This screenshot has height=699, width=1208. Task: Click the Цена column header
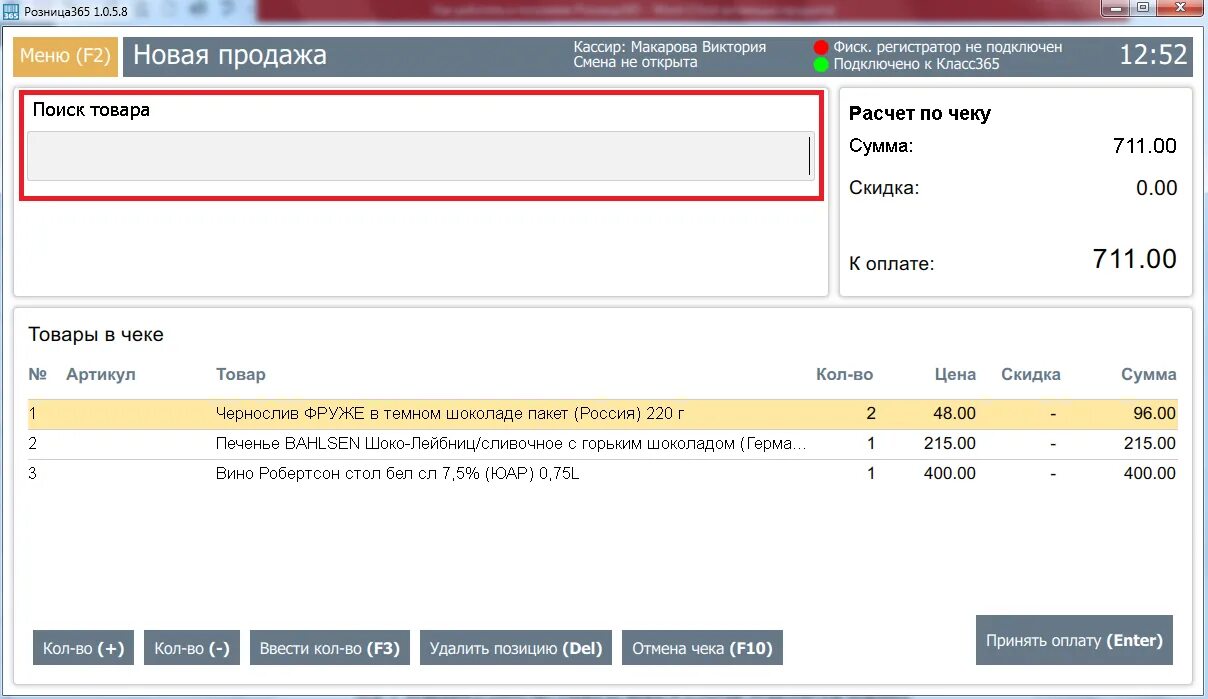(955, 374)
